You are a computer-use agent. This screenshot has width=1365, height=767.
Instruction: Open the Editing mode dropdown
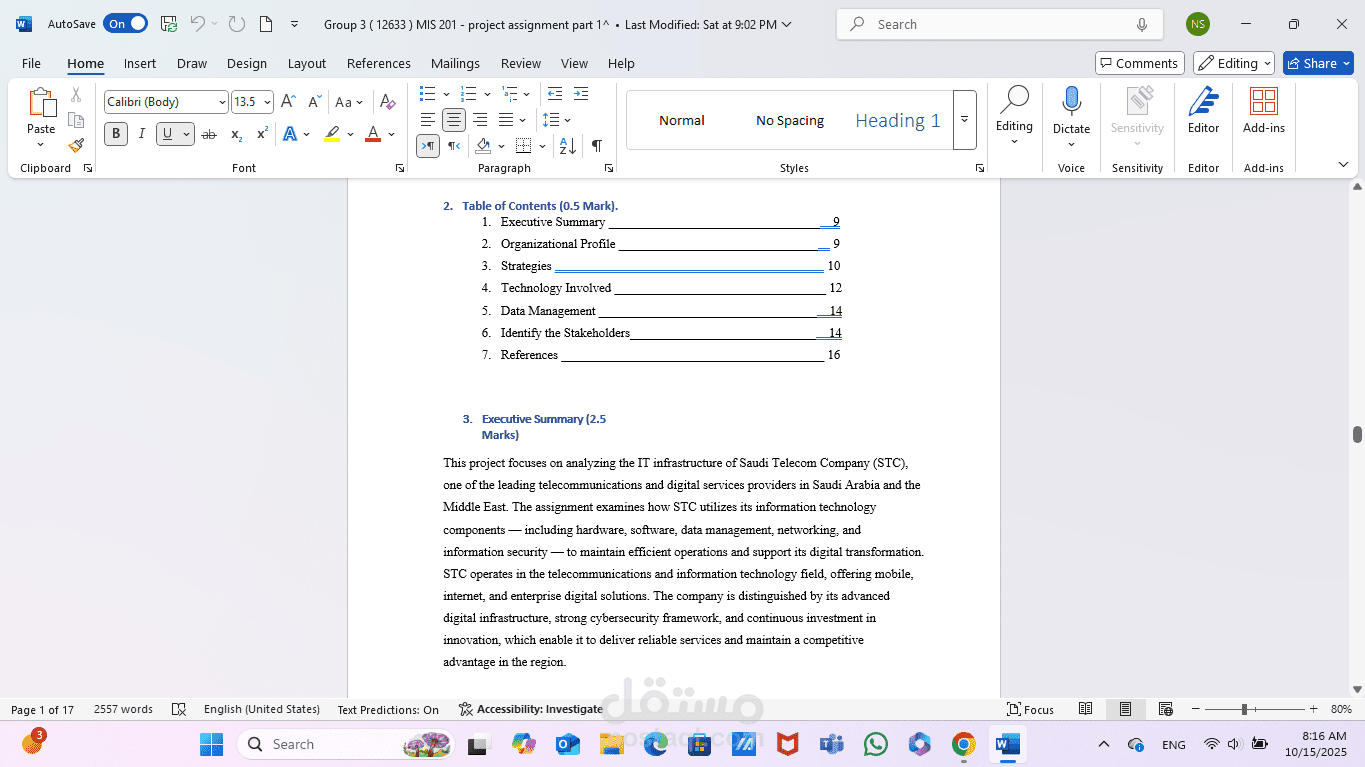click(x=1233, y=63)
